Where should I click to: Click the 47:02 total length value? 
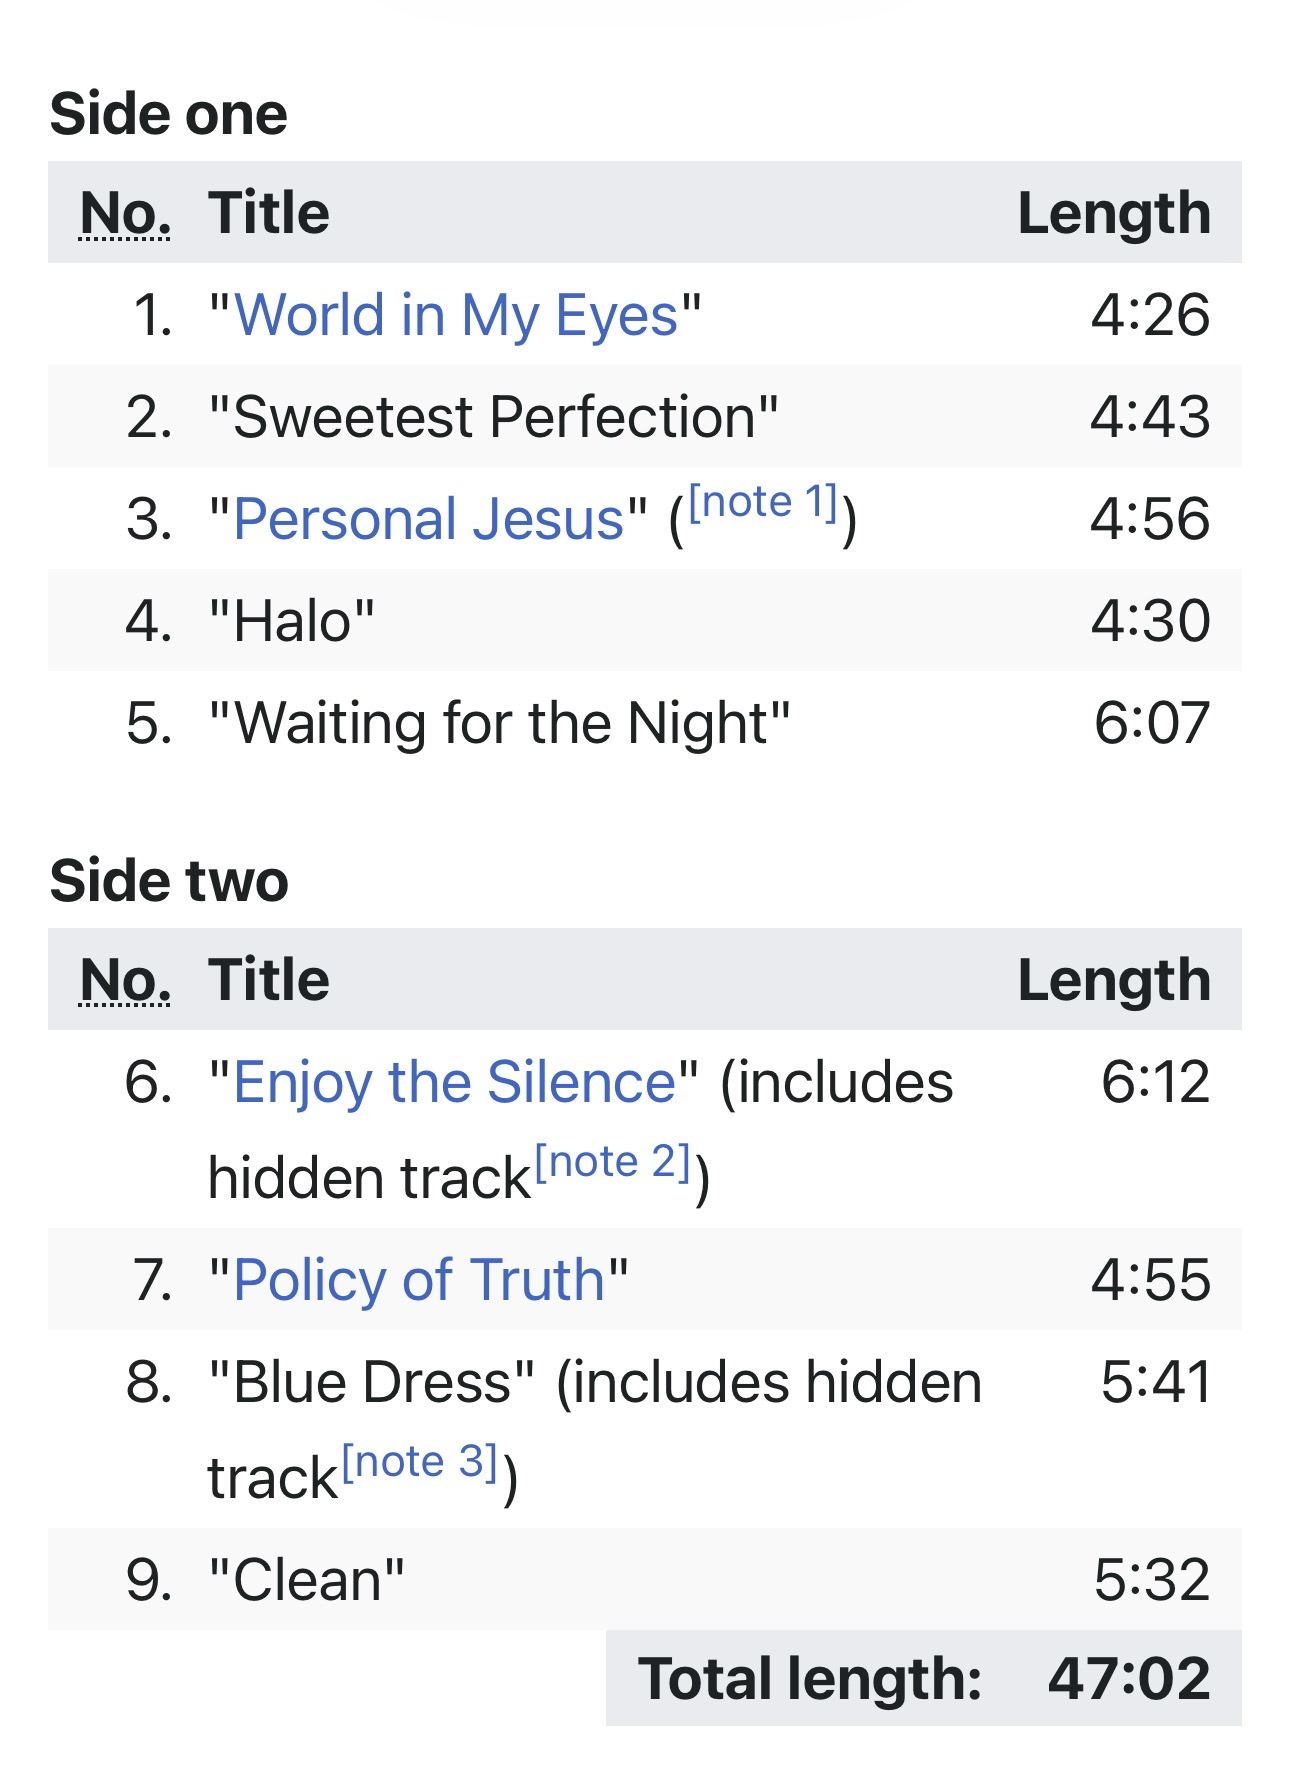(1129, 1678)
